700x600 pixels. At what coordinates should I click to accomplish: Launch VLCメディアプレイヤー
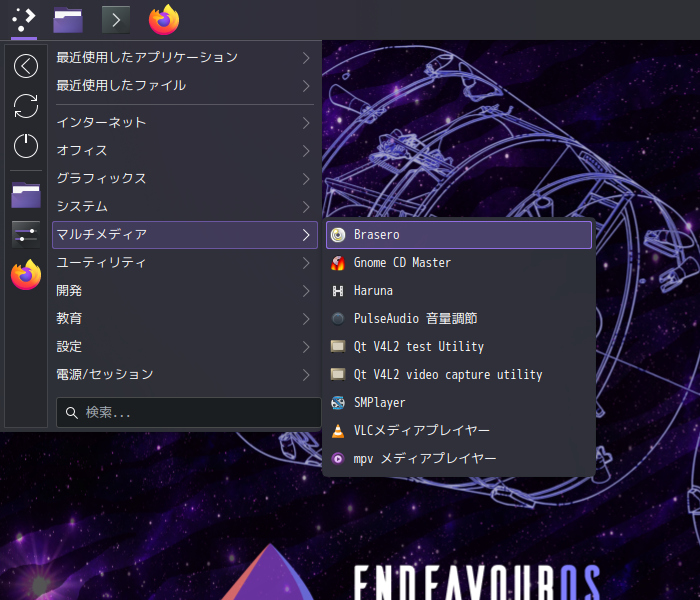point(459,431)
